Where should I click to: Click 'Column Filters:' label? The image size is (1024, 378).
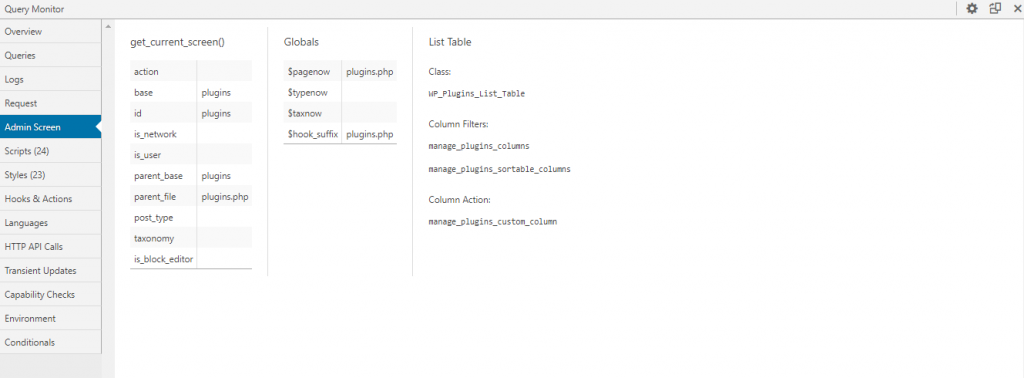(458, 123)
